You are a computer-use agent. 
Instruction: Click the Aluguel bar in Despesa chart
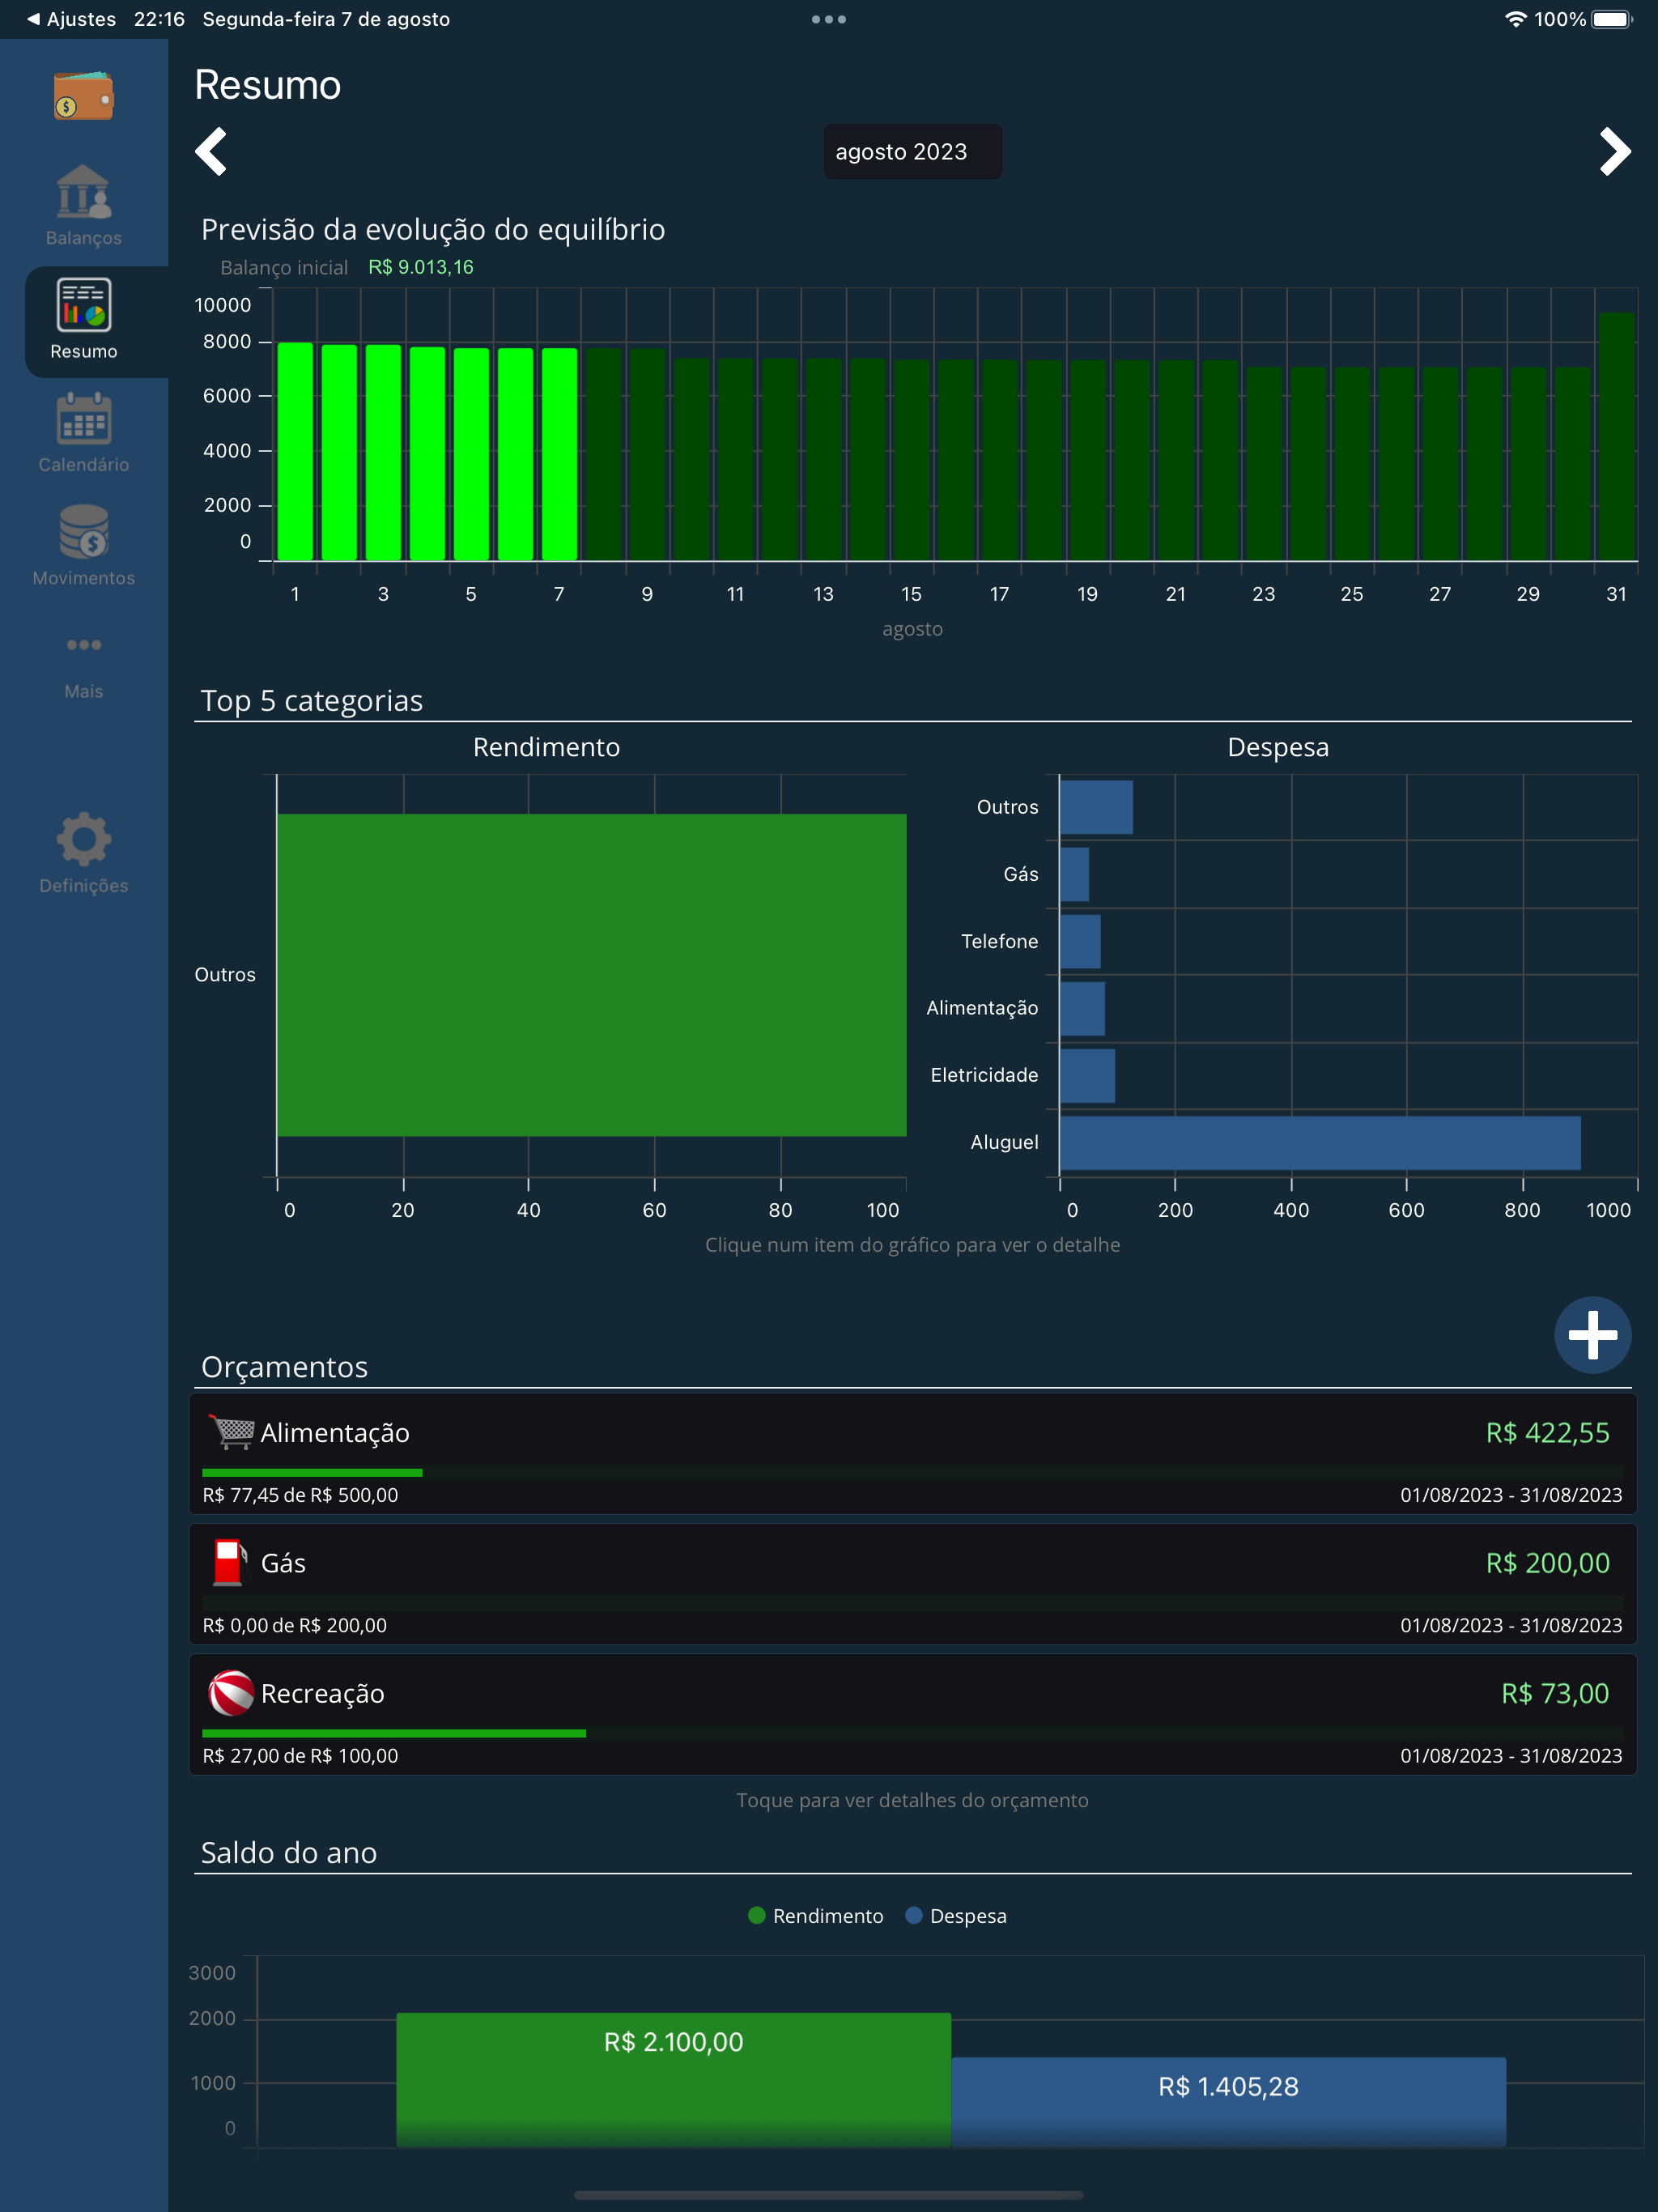[1319, 1143]
